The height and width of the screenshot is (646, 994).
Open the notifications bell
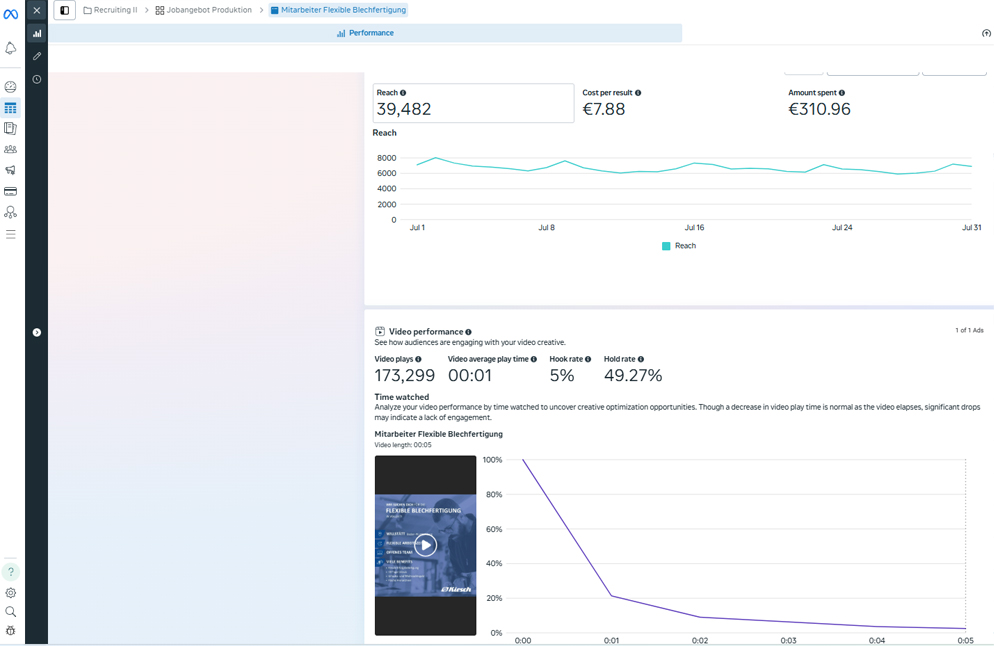[11, 48]
